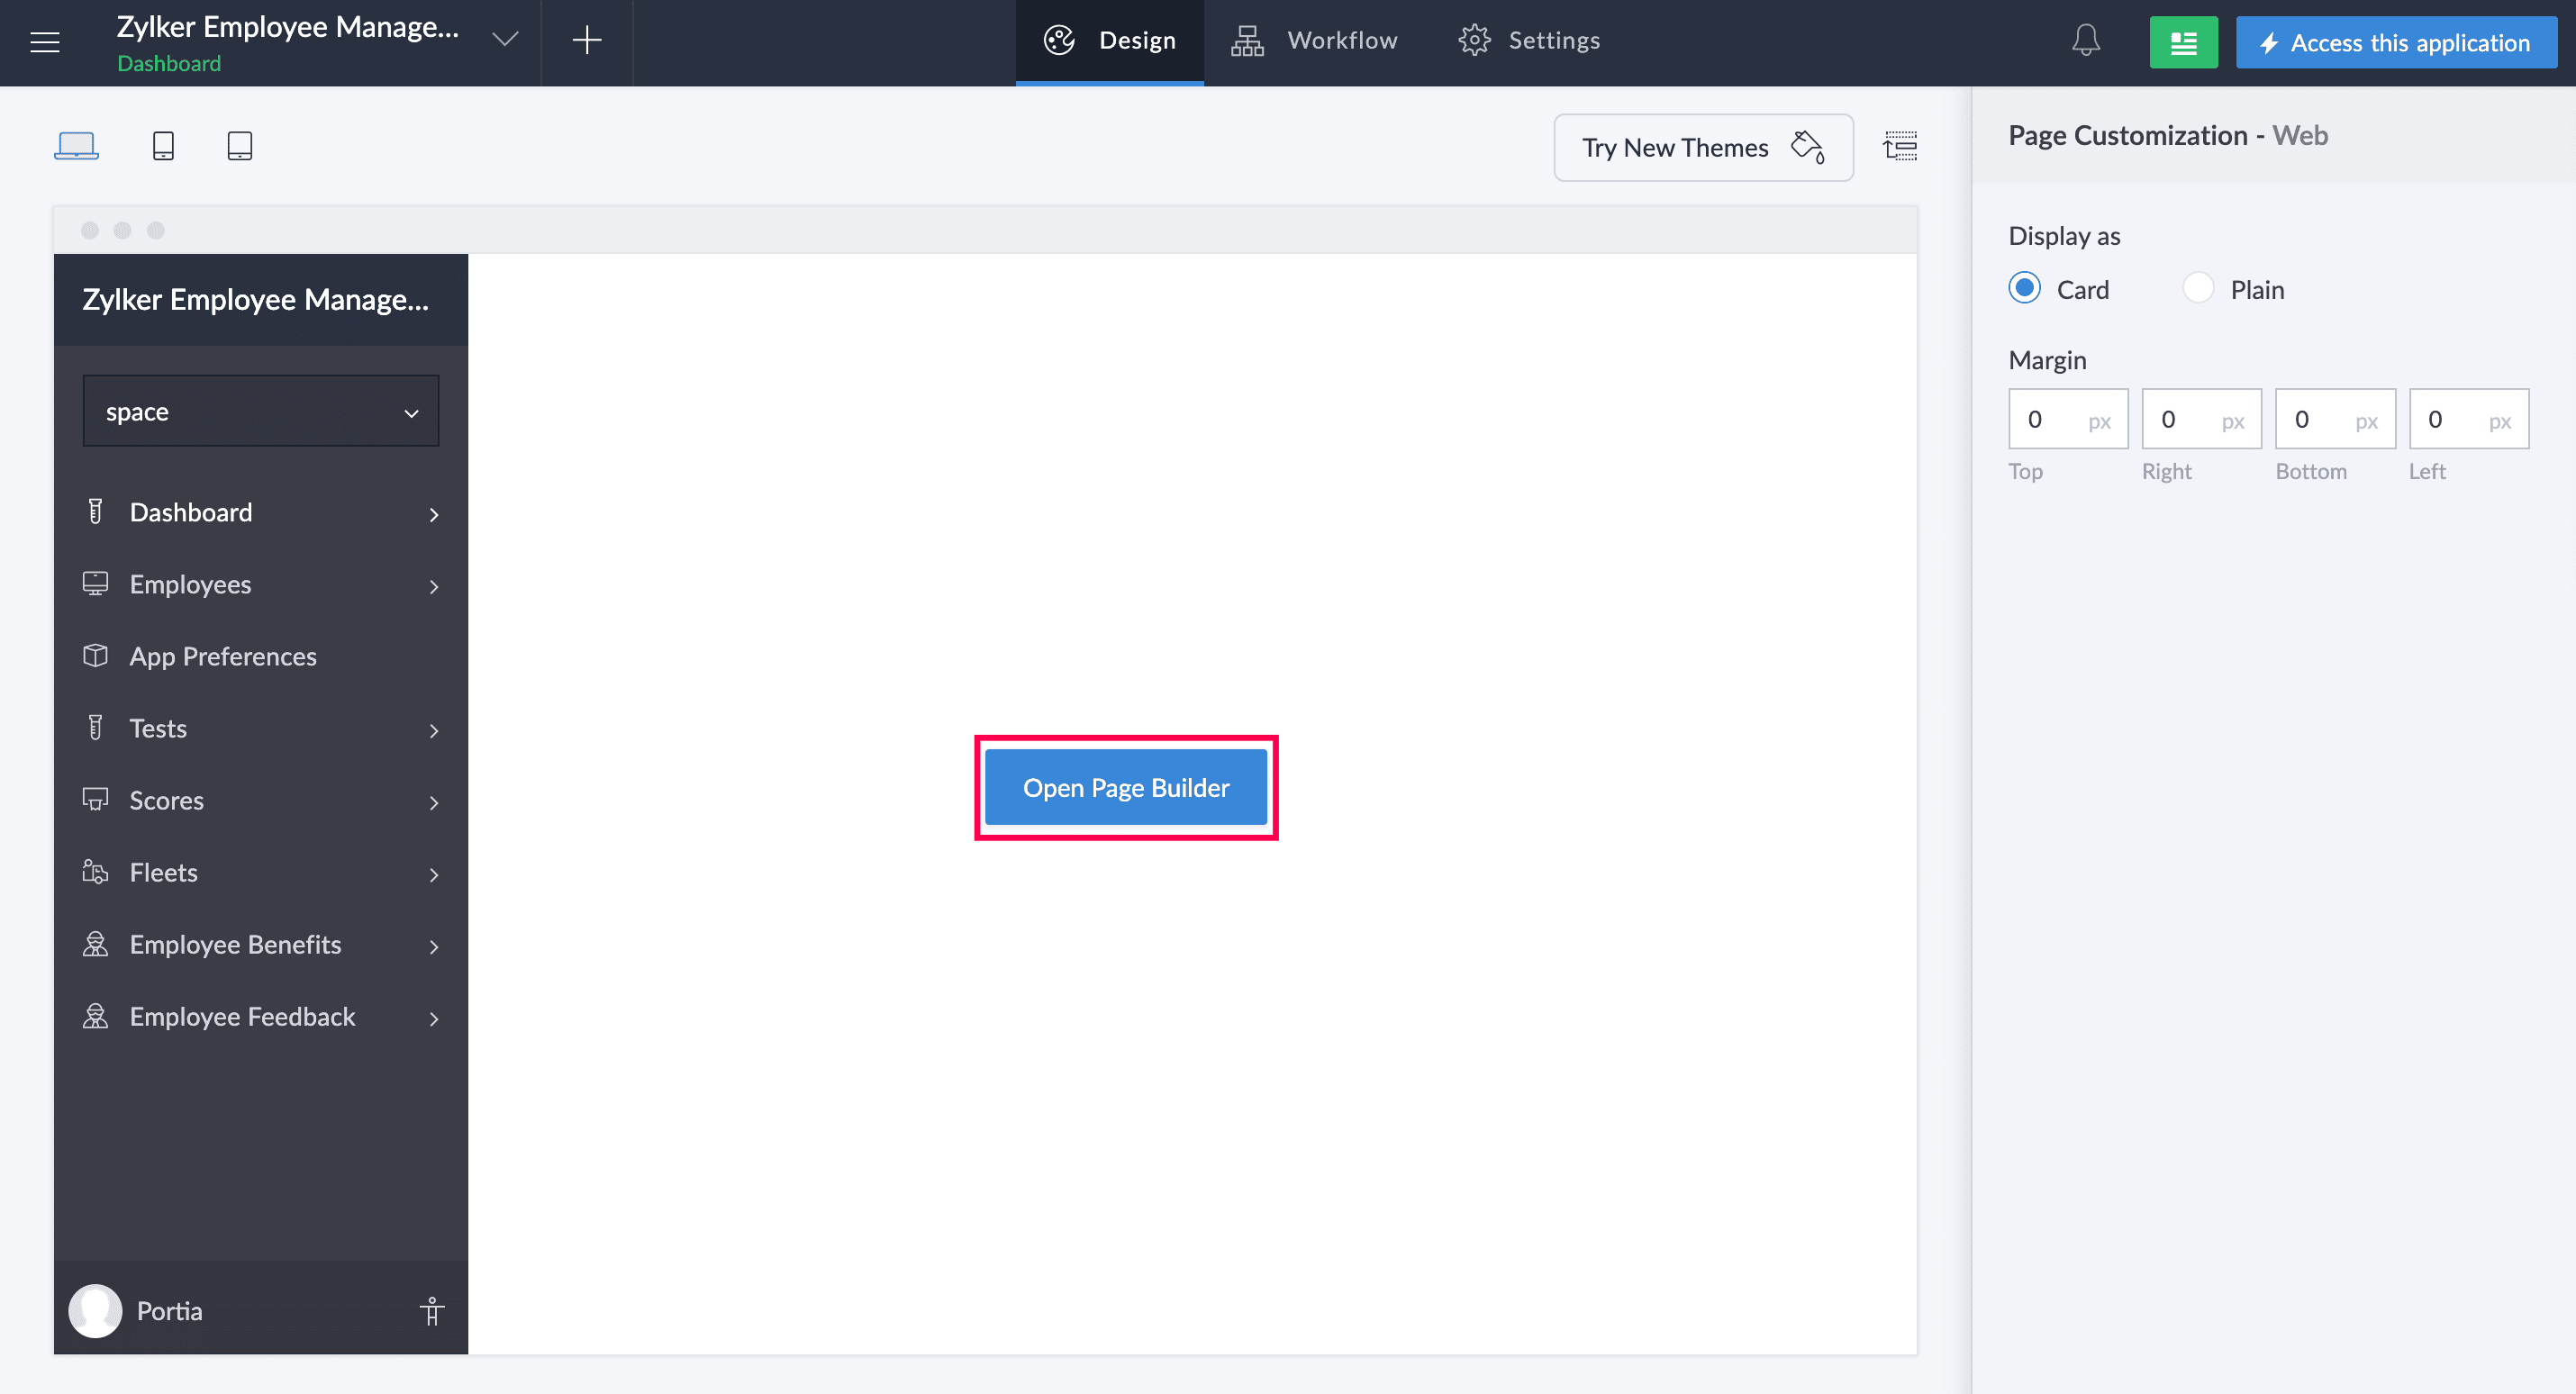Screen dimensions: 2576x1394
Task: Switch to laptop device preview
Action: tap(76, 146)
